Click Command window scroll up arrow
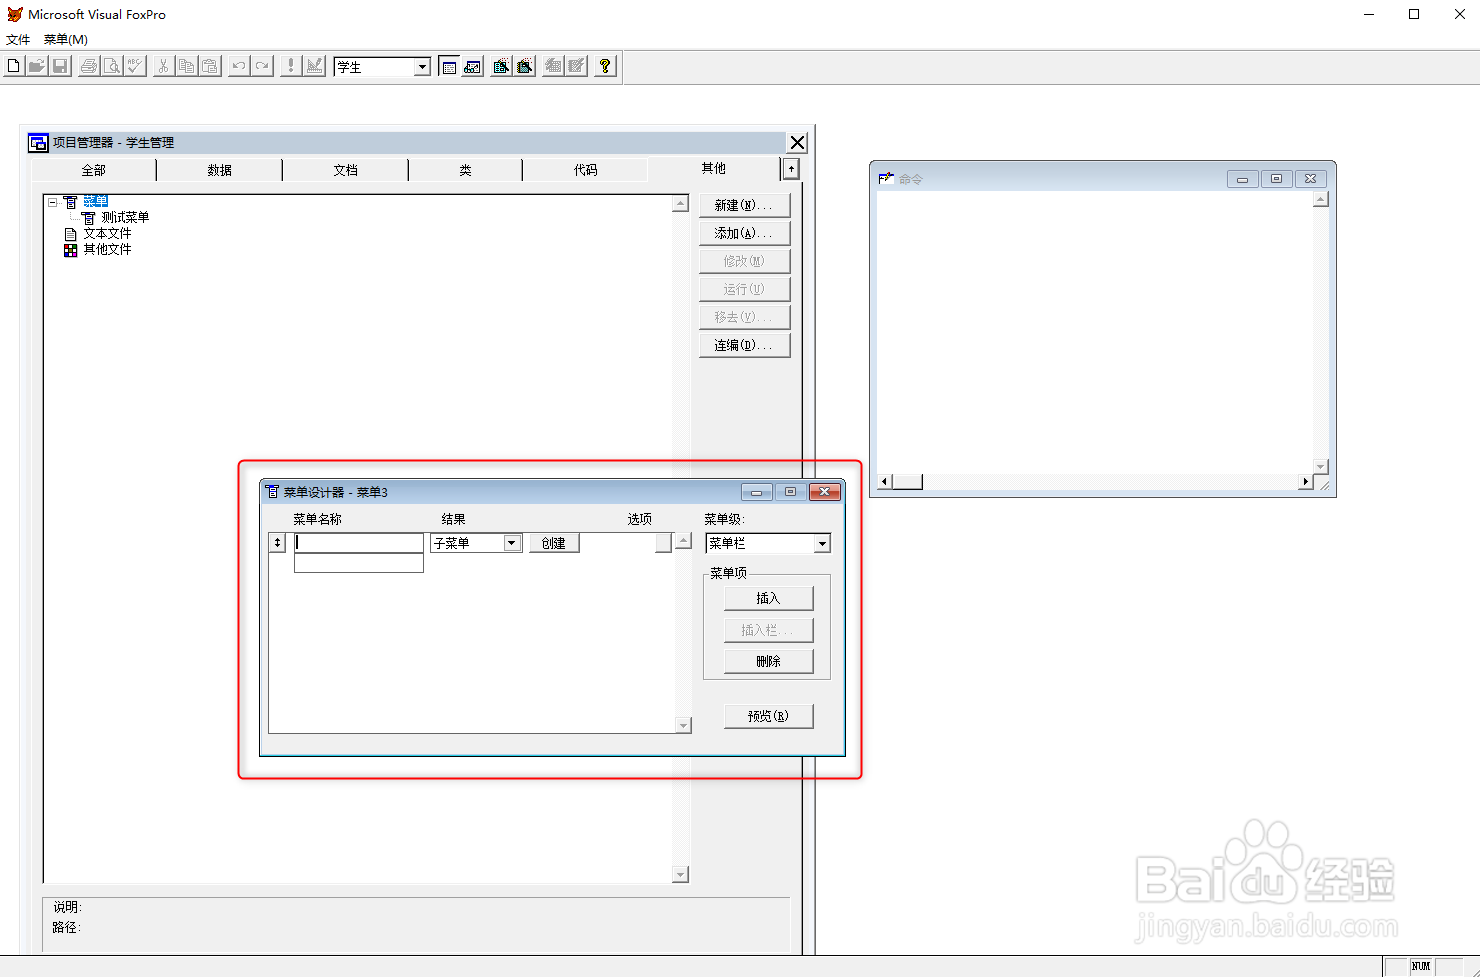1480x977 pixels. coord(1321,199)
